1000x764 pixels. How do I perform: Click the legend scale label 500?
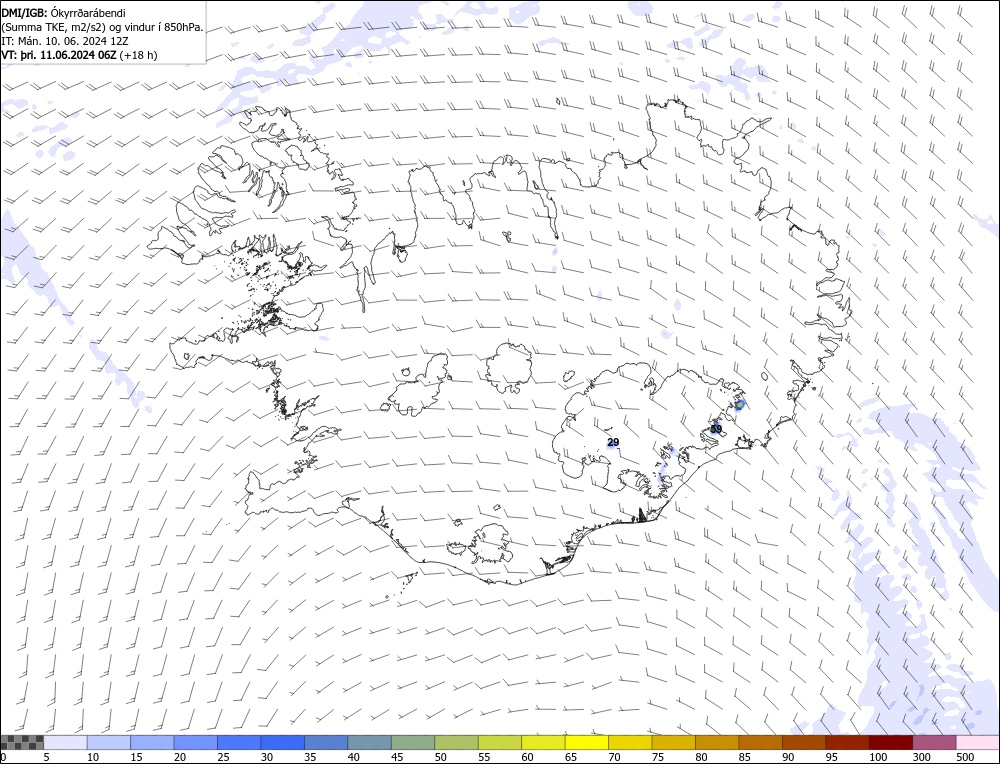pyautogui.click(x=964, y=757)
